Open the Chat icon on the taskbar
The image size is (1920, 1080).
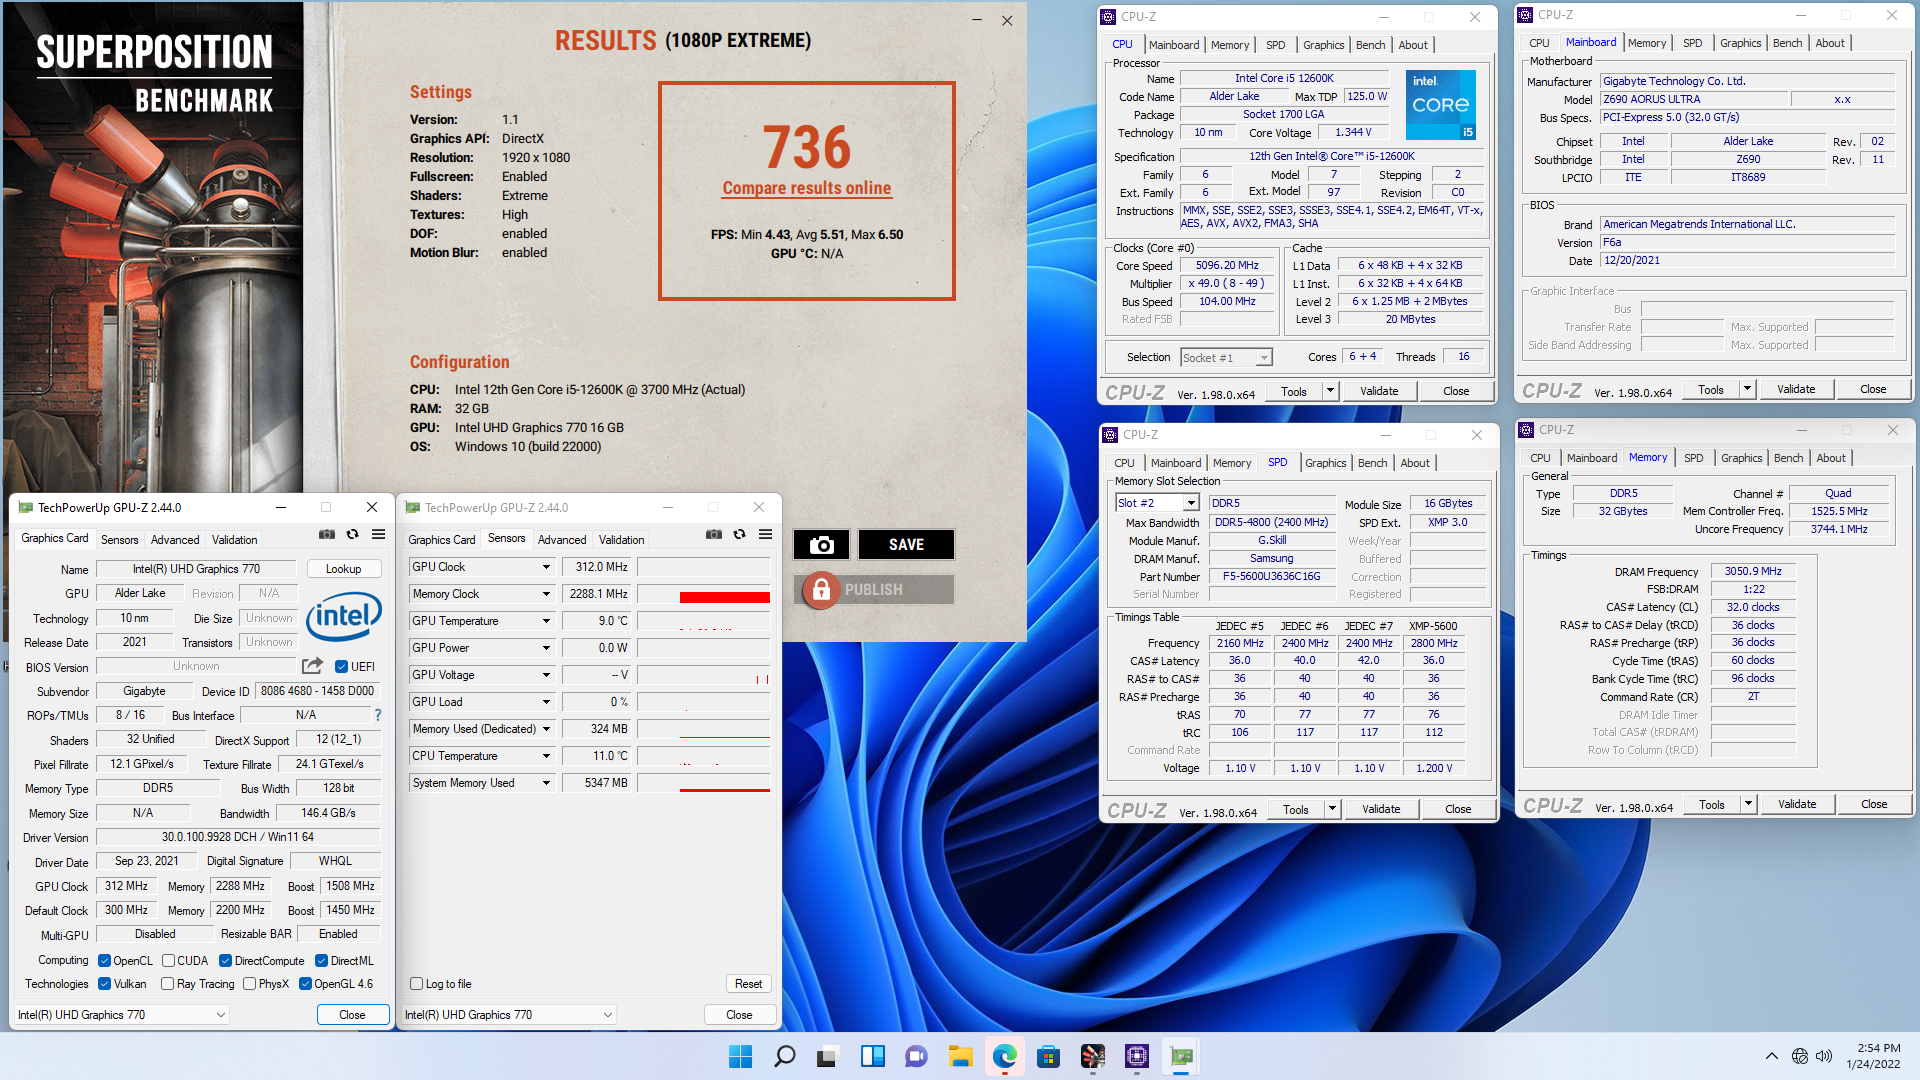coord(916,1056)
